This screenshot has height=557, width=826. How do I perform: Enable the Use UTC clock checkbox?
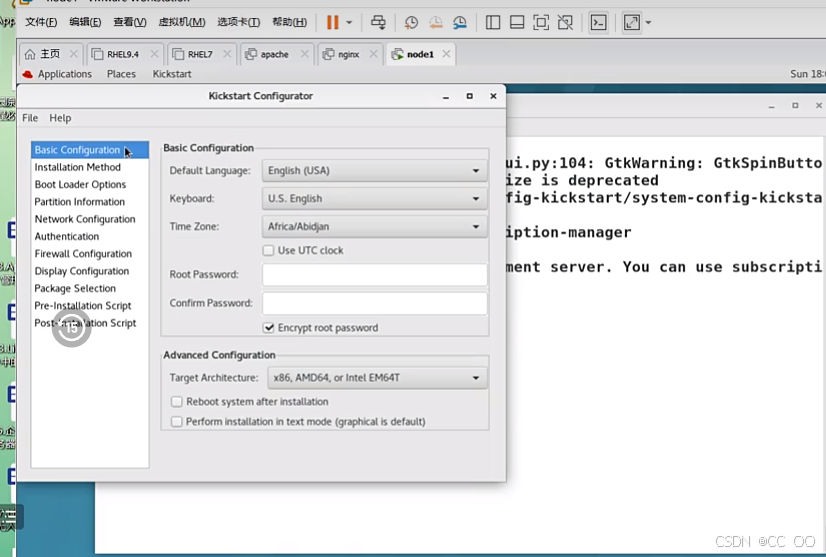tap(268, 250)
